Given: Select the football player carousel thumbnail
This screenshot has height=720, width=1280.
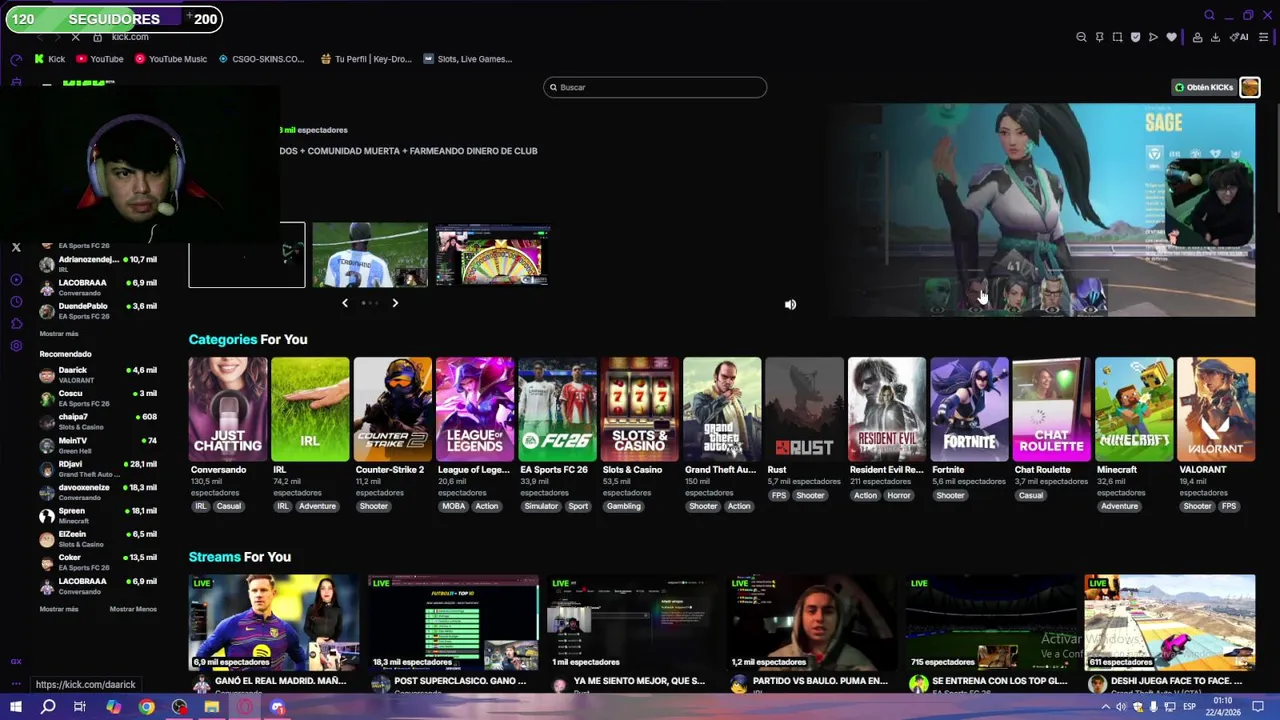Looking at the screenshot, I should click(x=370, y=255).
